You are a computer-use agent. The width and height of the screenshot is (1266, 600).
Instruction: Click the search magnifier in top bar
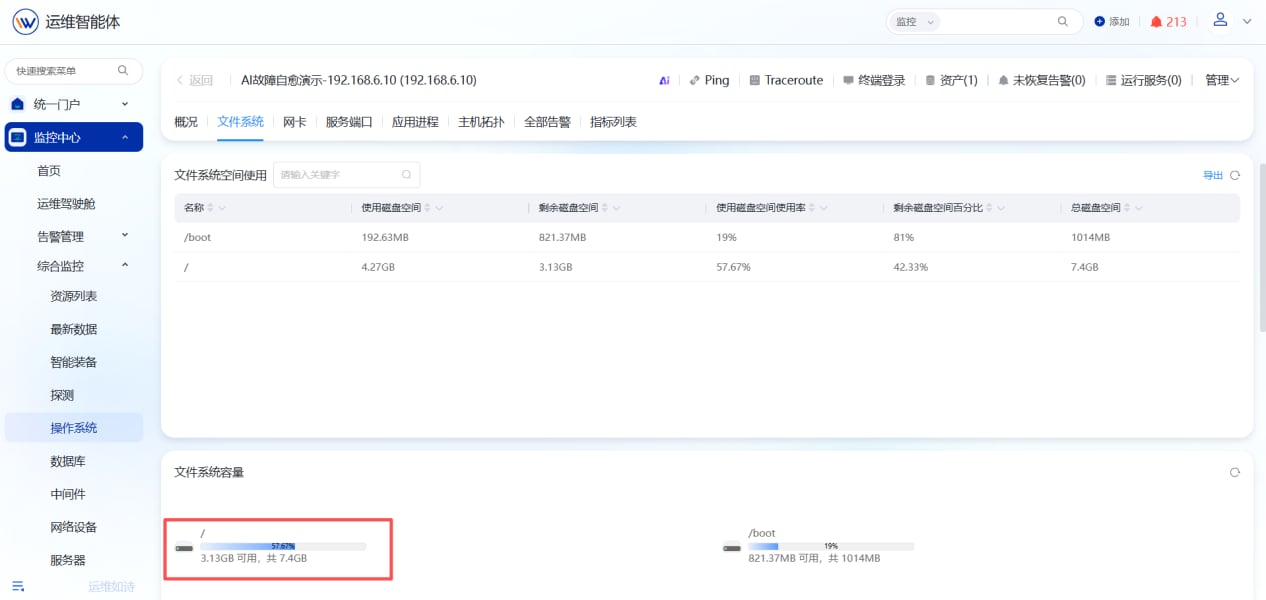1063,21
